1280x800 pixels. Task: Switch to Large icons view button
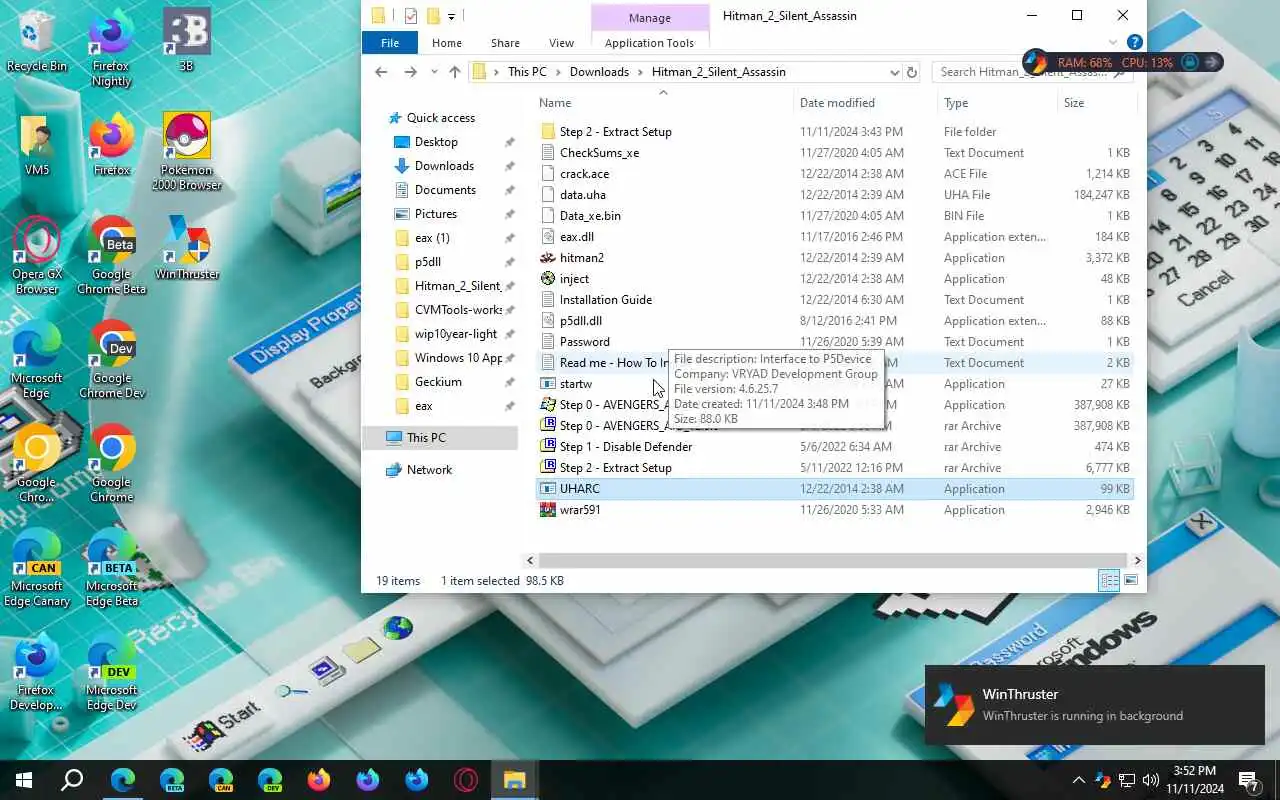(1131, 581)
